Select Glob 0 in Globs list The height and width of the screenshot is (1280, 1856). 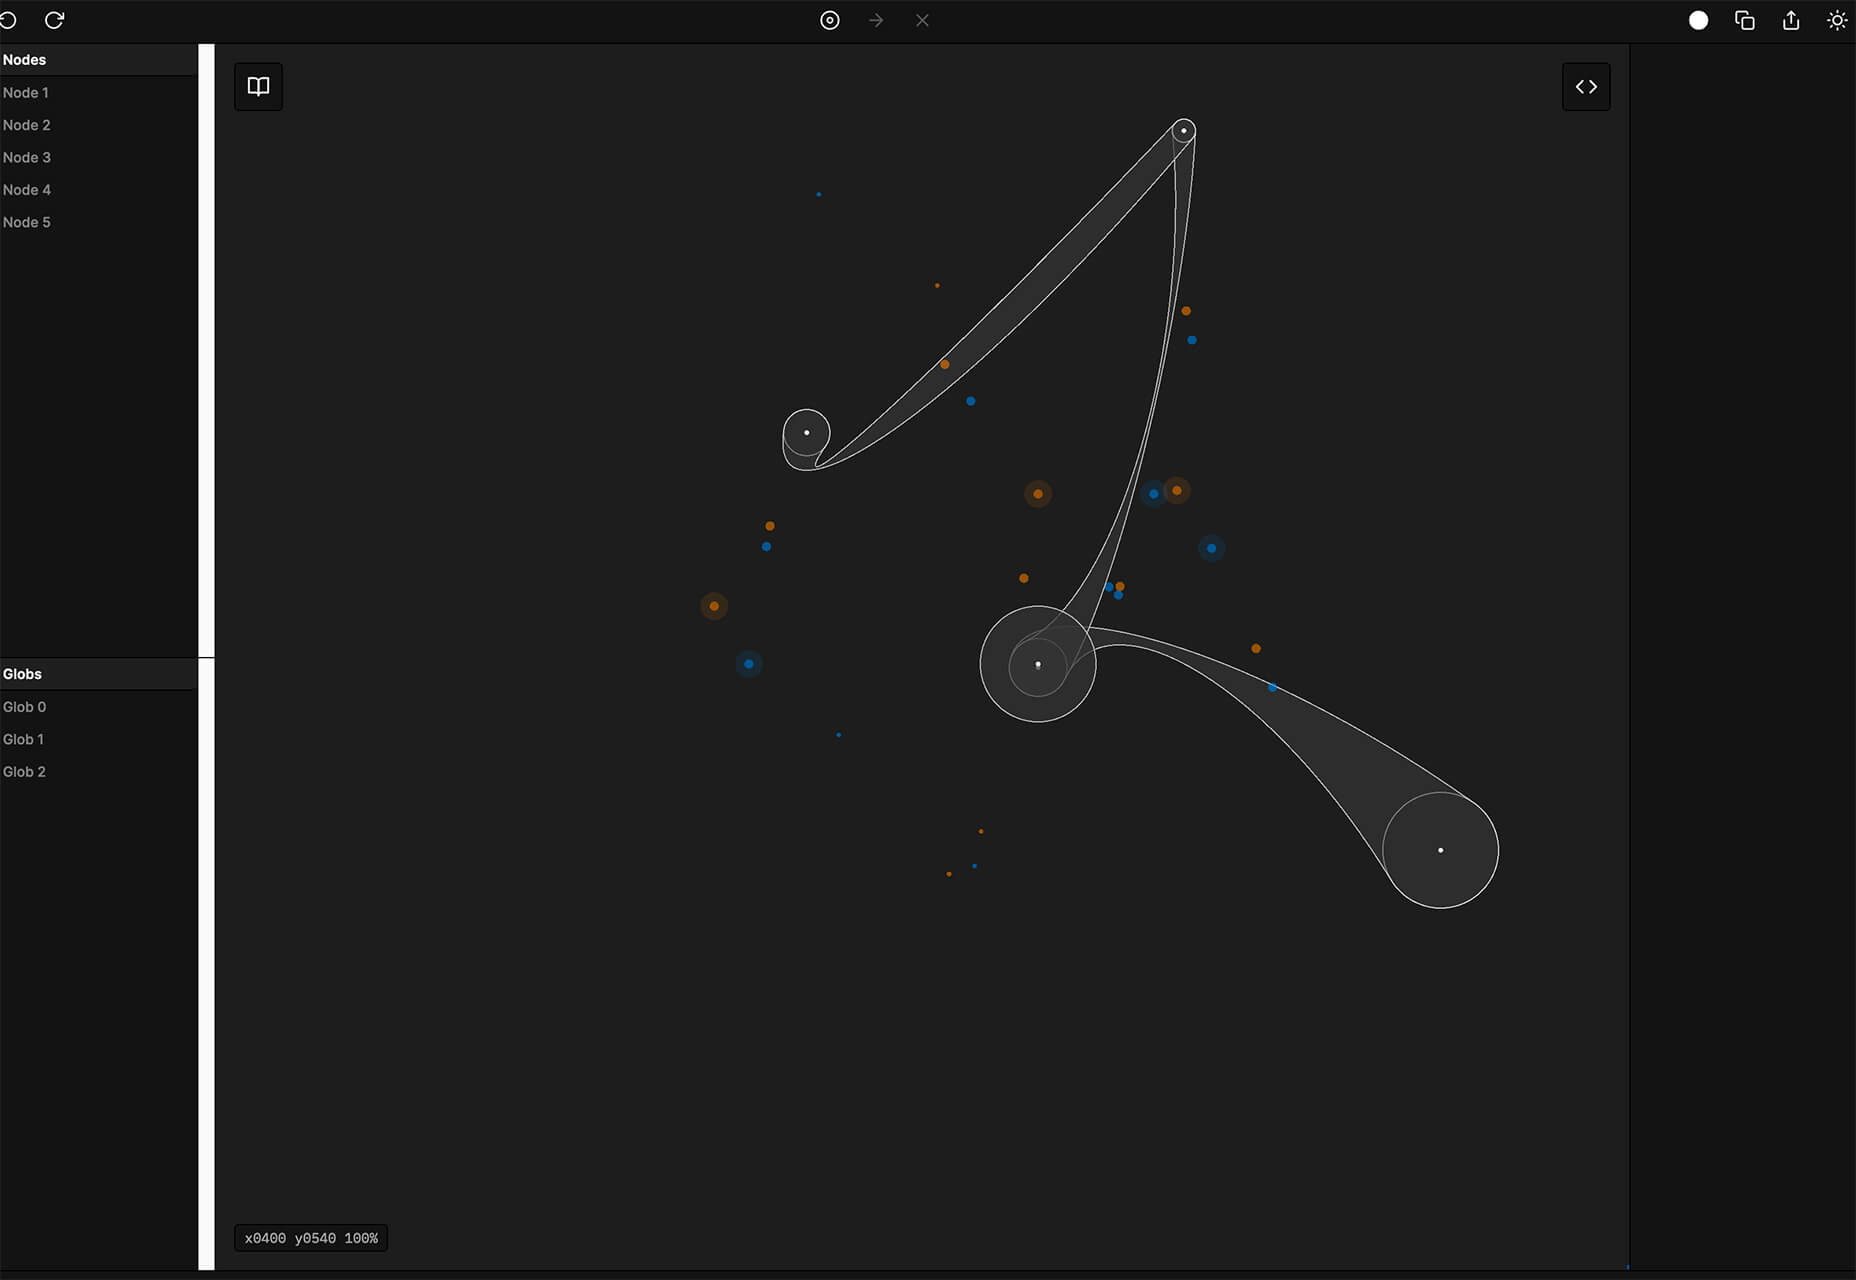[99, 707]
